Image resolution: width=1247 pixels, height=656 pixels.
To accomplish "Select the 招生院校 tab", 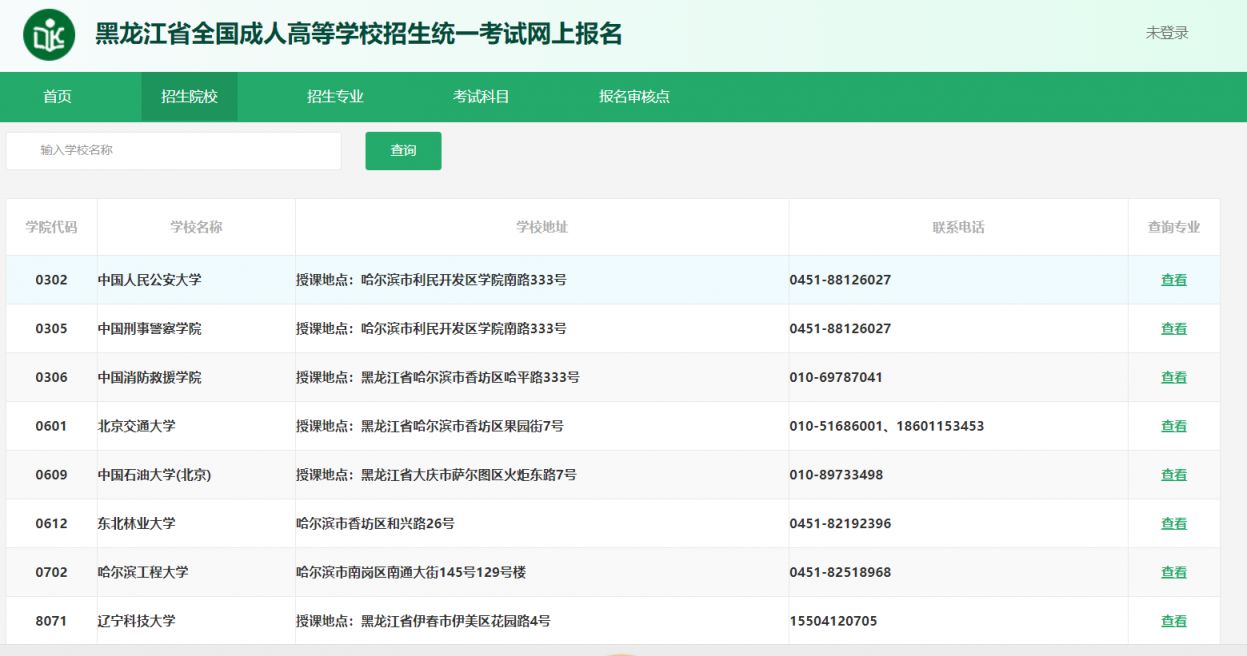I will coord(189,97).
